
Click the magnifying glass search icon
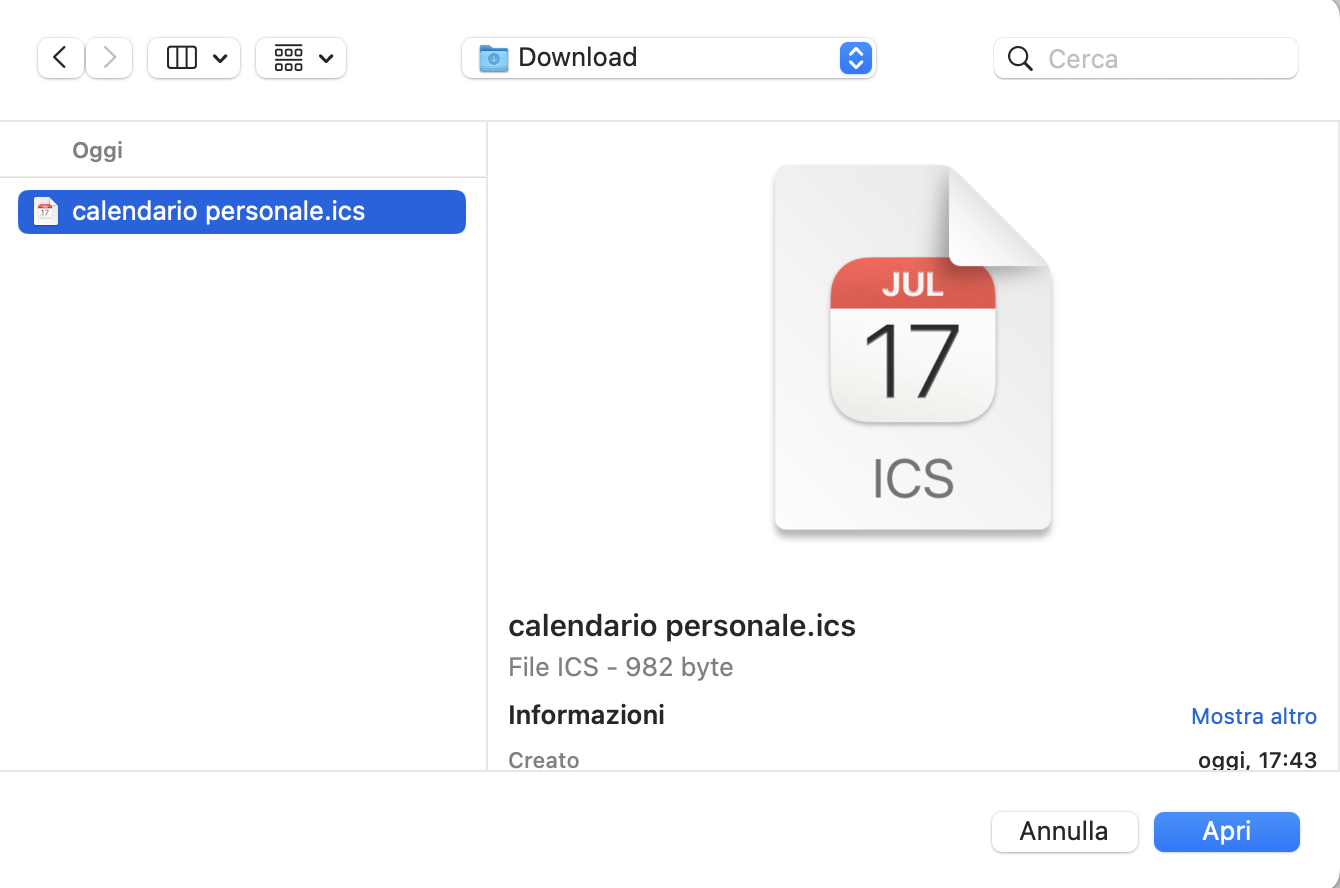[1020, 59]
